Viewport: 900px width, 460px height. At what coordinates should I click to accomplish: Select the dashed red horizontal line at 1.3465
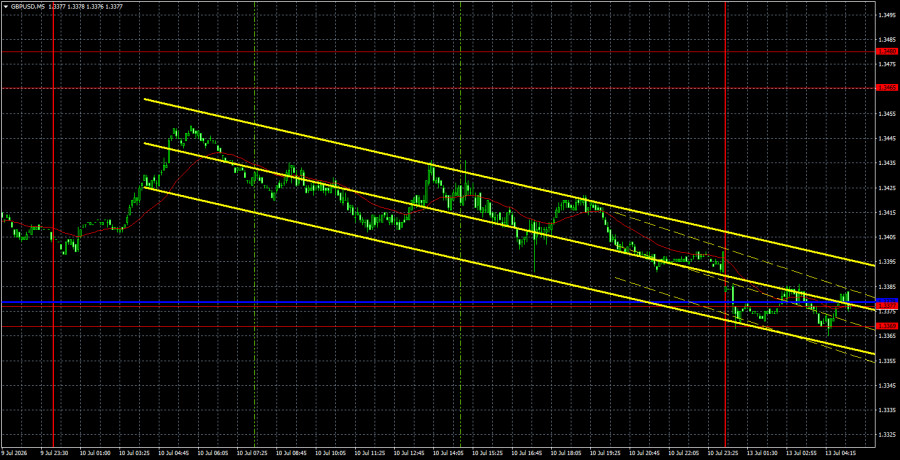pyautogui.click(x=437, y=88)
